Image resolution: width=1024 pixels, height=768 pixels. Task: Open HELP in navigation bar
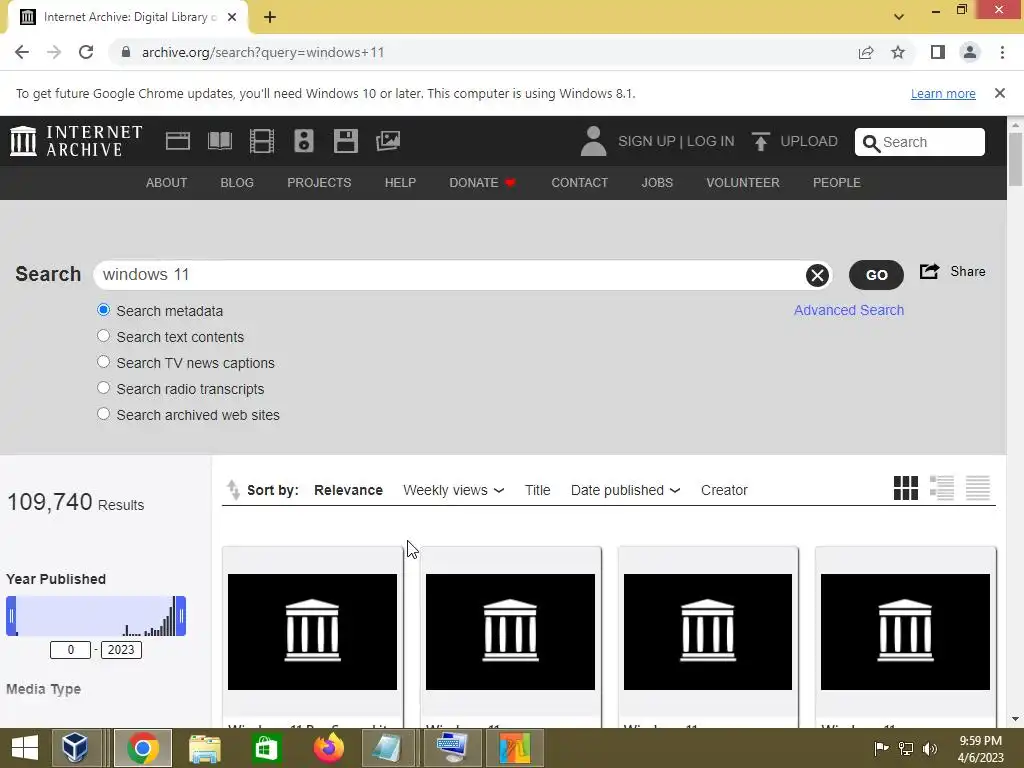coord(400,183)
